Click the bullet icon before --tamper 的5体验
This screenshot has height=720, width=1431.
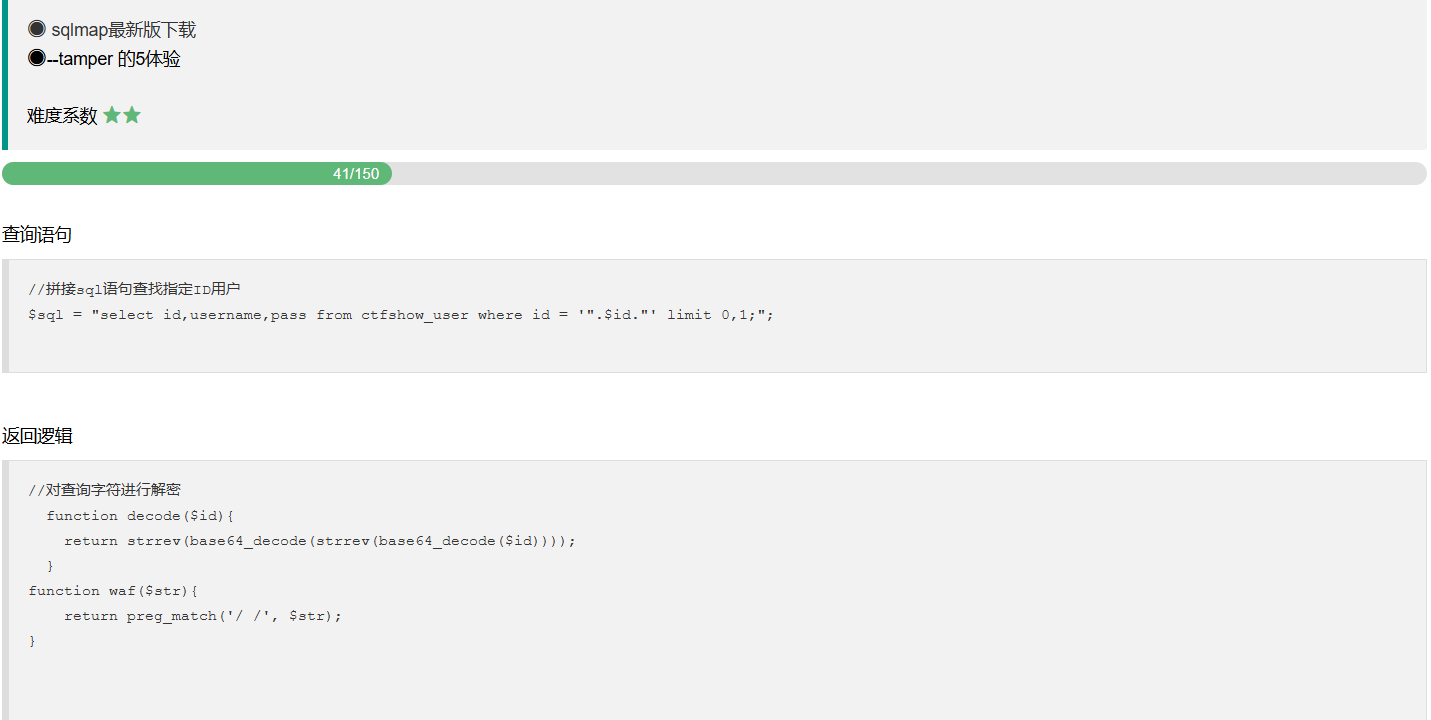coord(37,58)
